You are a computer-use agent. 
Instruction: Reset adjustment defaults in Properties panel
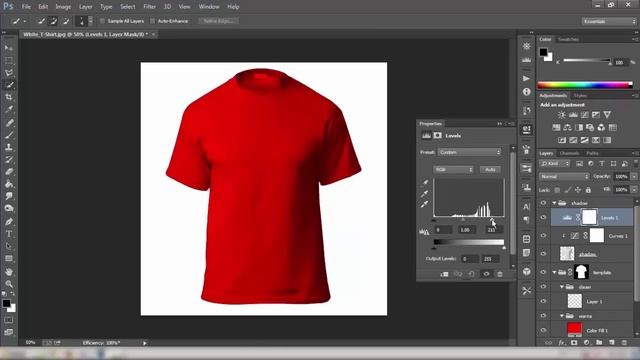471,274
